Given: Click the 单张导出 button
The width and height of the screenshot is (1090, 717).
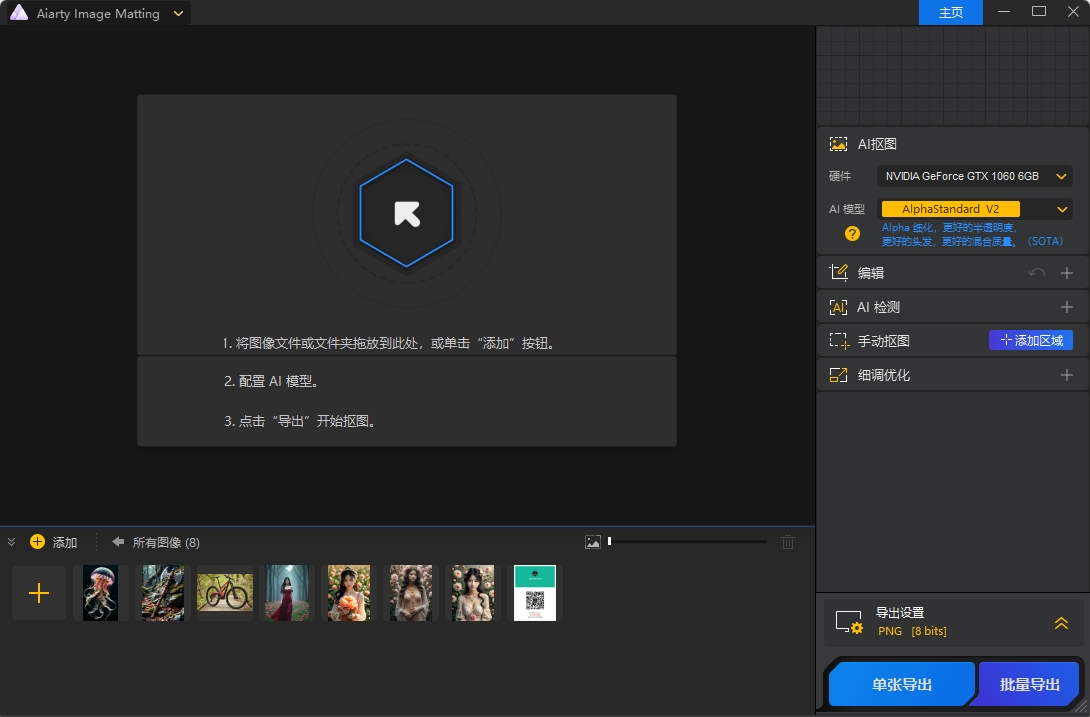Looking at the screenshot, I should 901,685.
